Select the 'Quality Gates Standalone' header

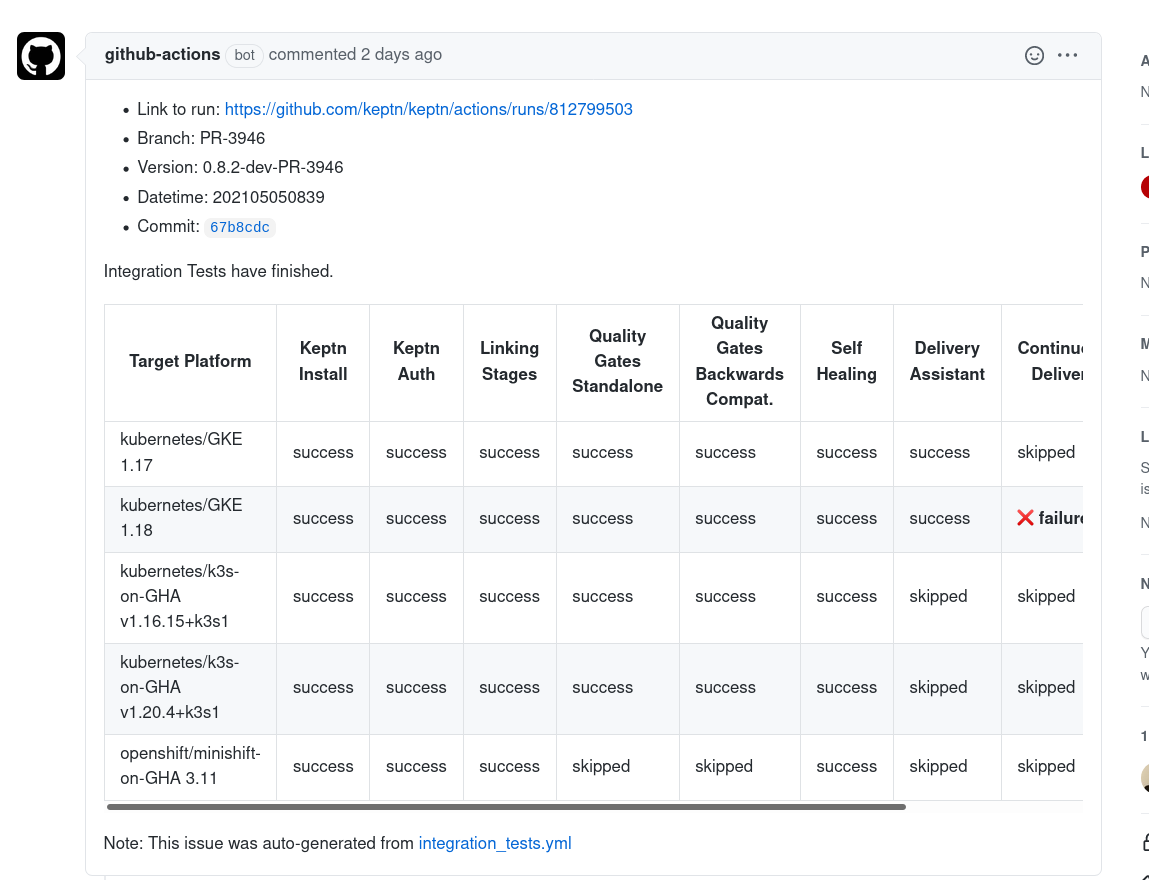click(x=618, y=361)
